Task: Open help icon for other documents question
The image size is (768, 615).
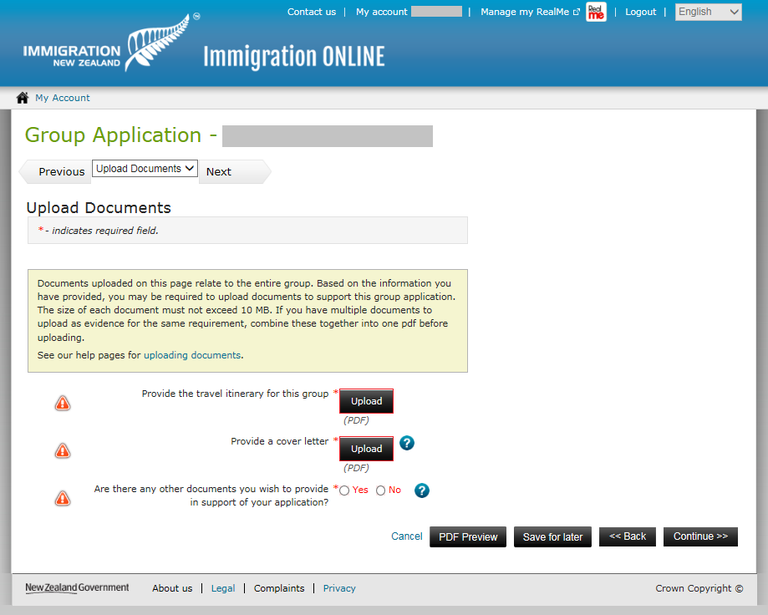Action: (422, 490)
